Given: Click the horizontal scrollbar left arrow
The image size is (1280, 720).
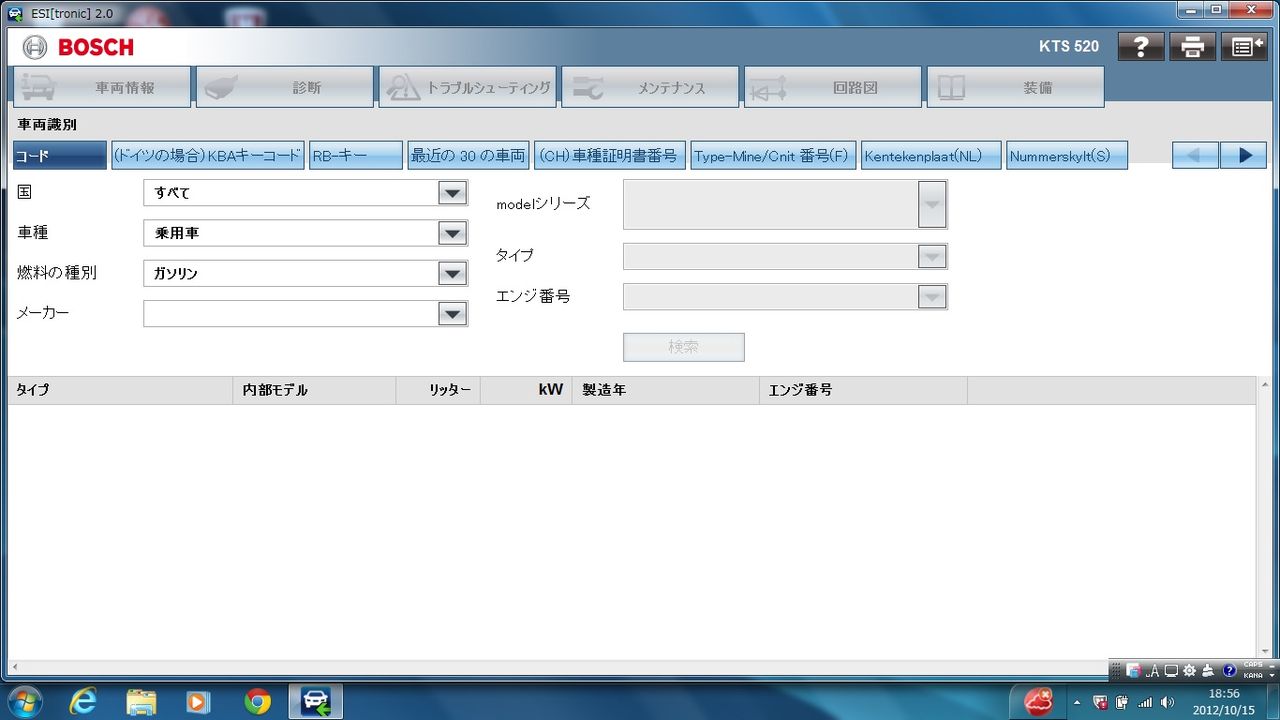Looking at the screenshot, I should pyautogui.click(x=15, y=667).
